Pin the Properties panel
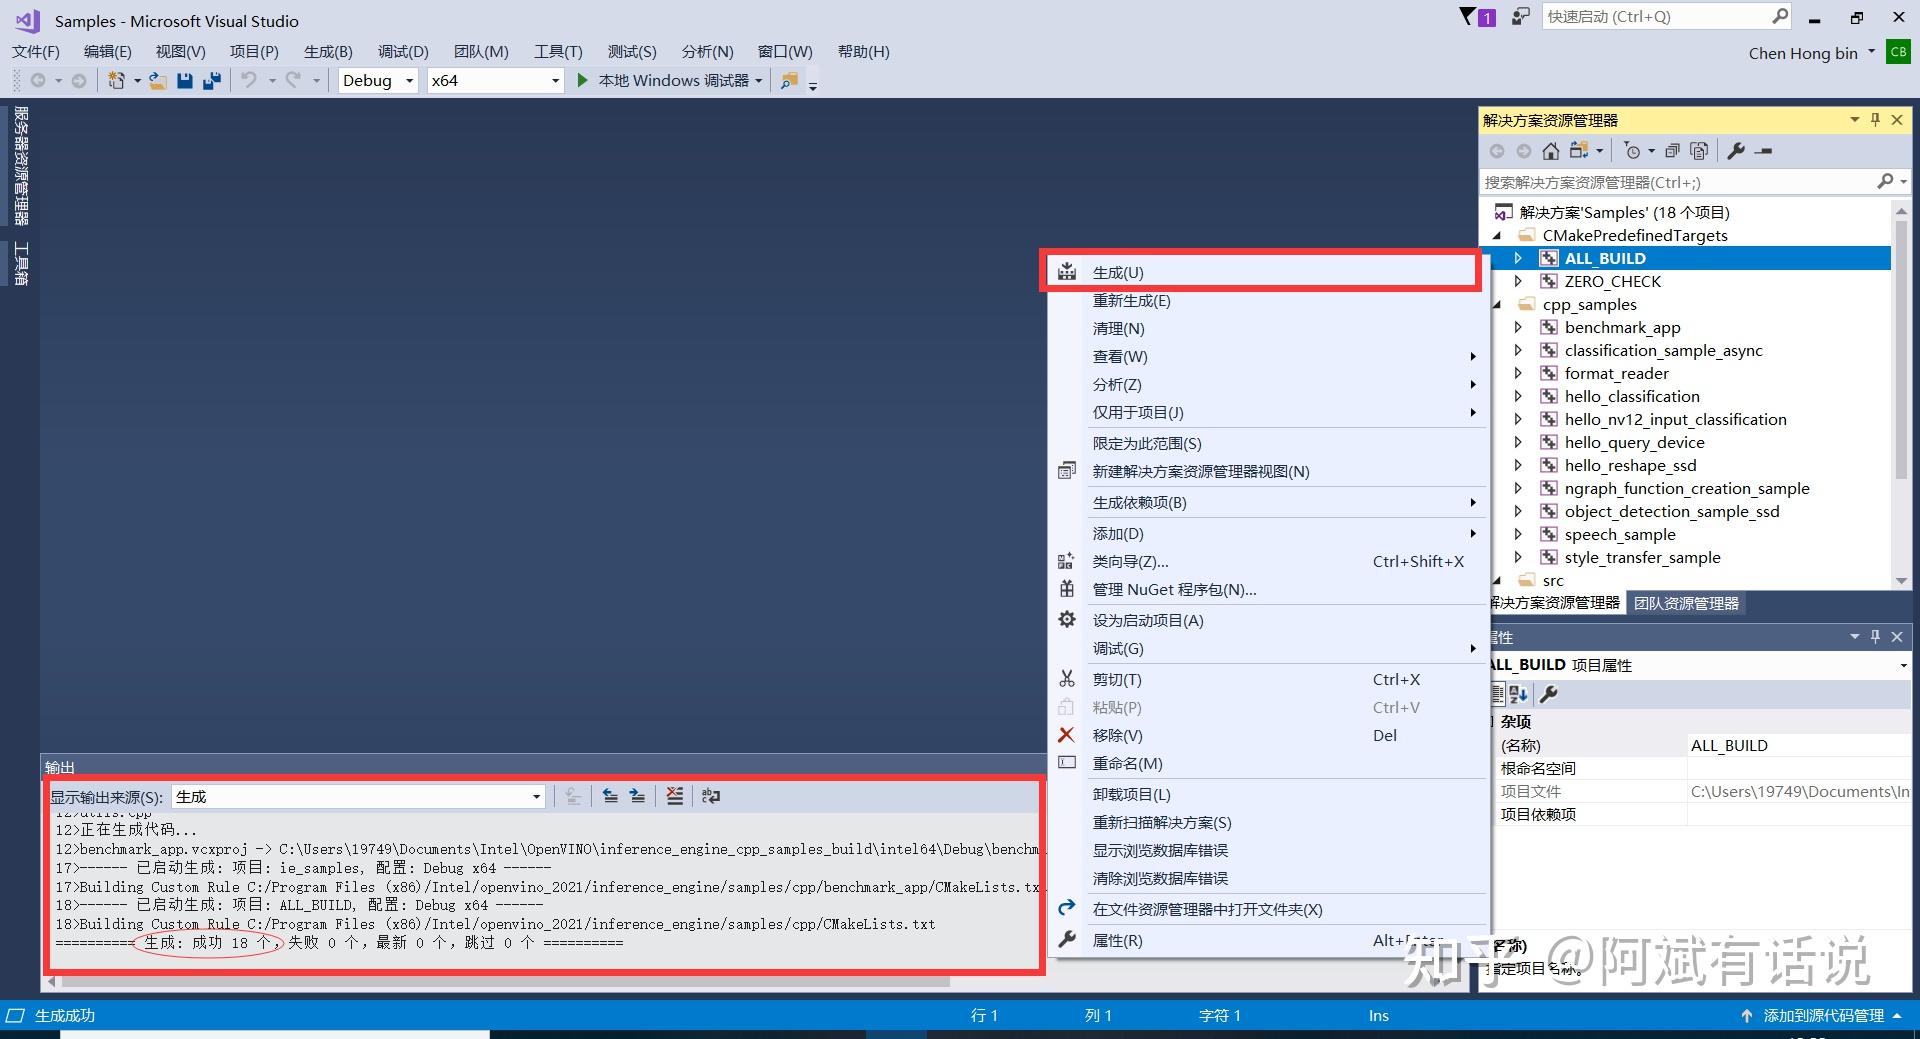 (x=1875, y=637)
